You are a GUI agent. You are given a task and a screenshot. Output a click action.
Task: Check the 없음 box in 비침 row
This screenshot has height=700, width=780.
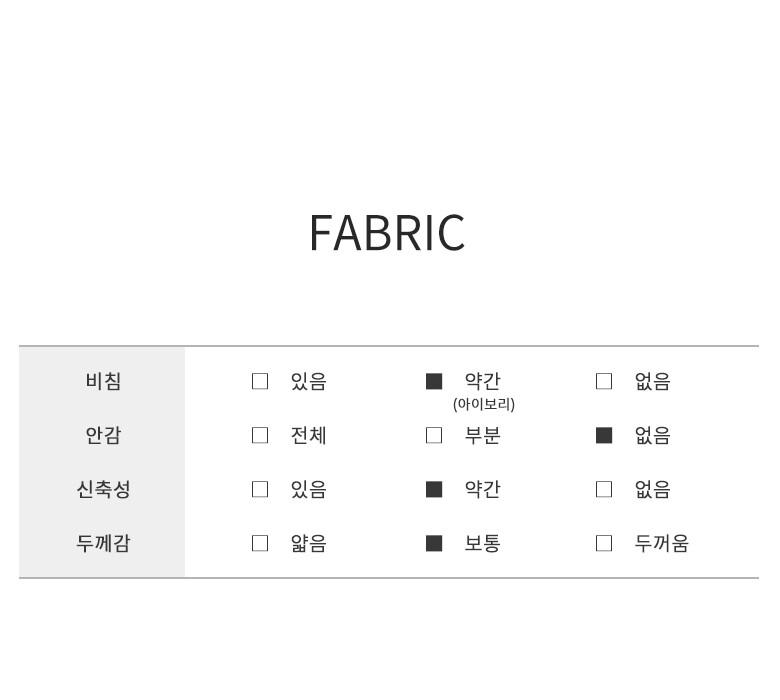(x=604, y=381)
